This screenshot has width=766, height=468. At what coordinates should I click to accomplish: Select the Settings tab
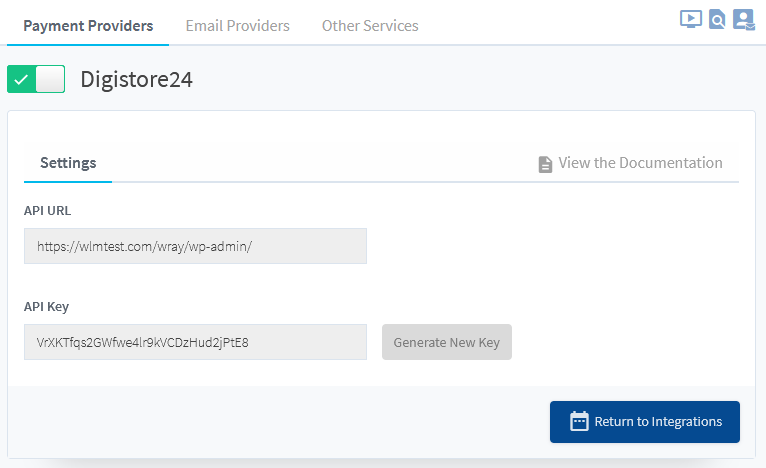coord(68,163)
